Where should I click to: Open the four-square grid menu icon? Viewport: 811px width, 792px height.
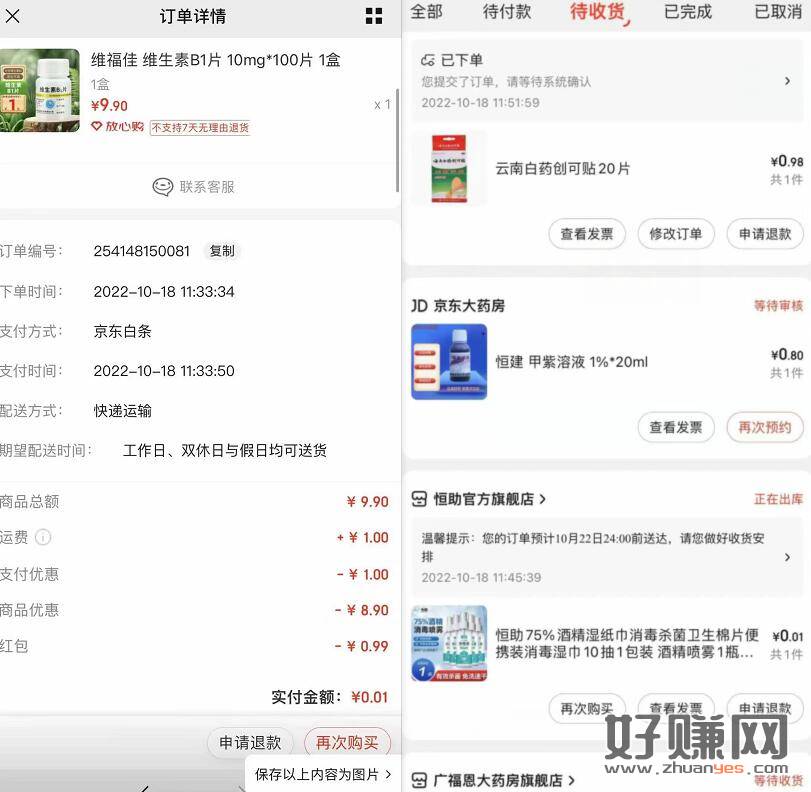(x=374, y=16)
